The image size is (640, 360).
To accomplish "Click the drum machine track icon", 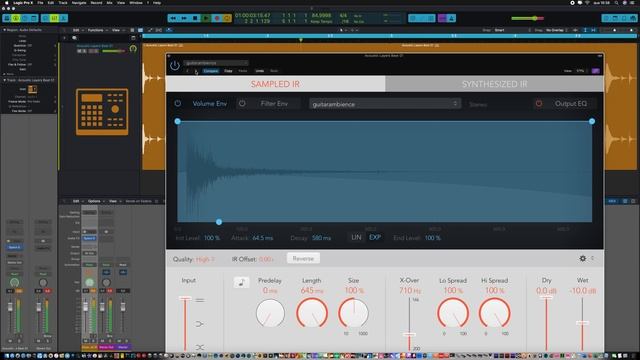I will pyautogui.click(x=102, y=112).
